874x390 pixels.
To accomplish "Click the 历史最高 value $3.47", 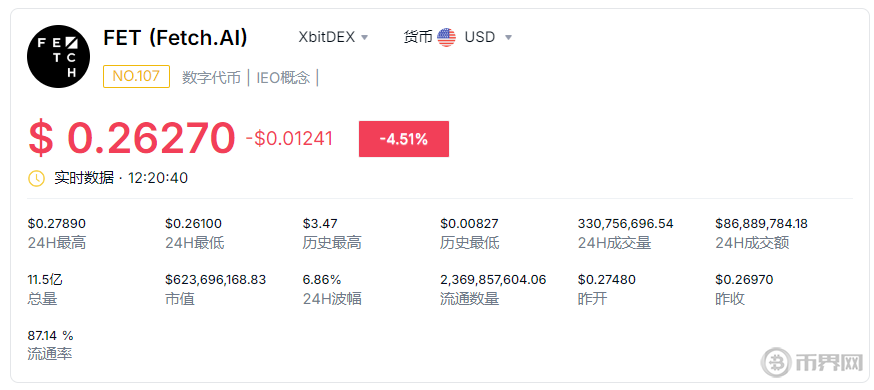I will coord(320,224).
